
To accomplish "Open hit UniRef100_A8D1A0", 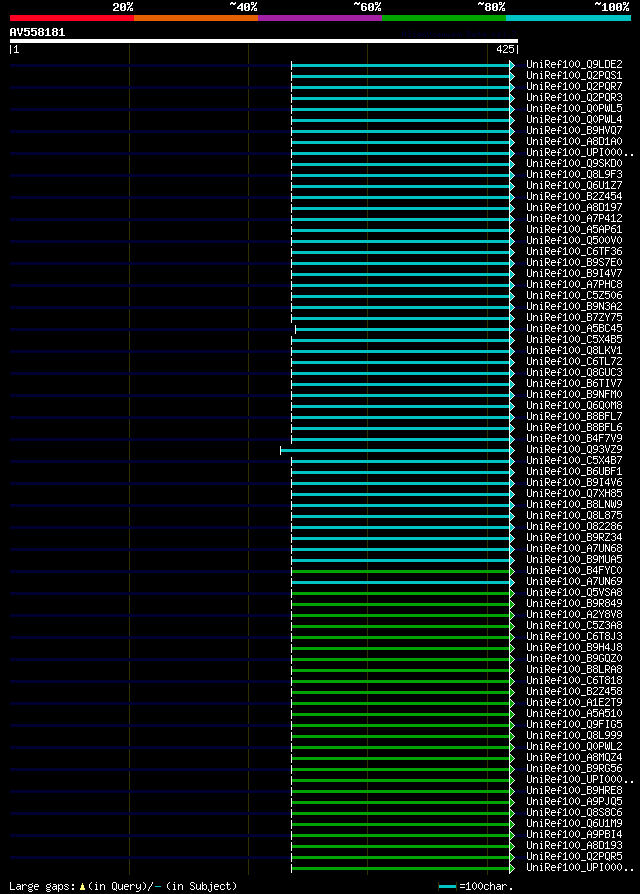I will pyautogui.click(x=574, y=141).
